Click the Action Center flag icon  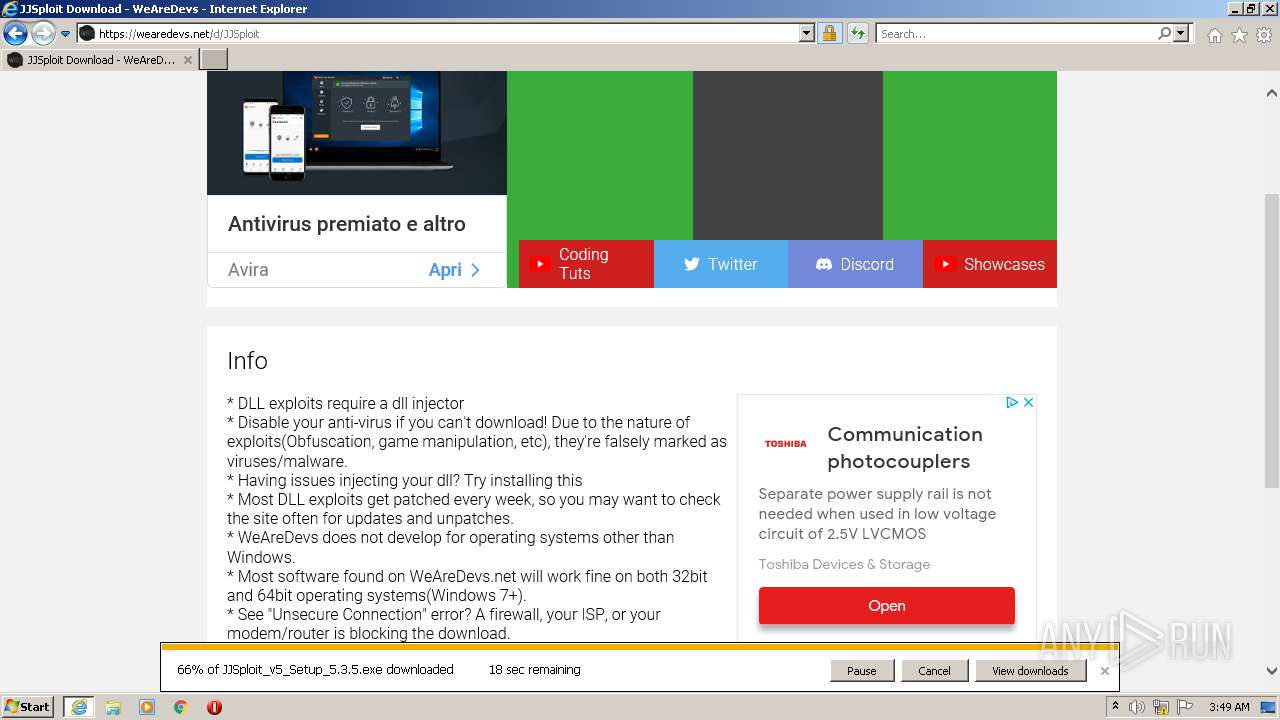tap(1186, 707)
